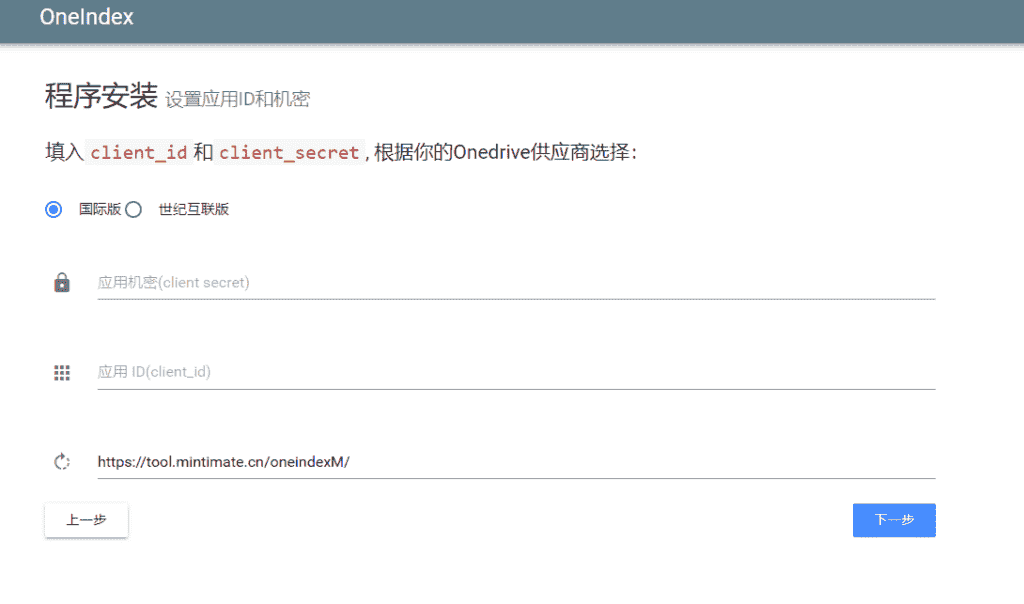The image size is (1024, 604).
Task: Click the 程序安装 heading text
Action: tap(101, 96)
